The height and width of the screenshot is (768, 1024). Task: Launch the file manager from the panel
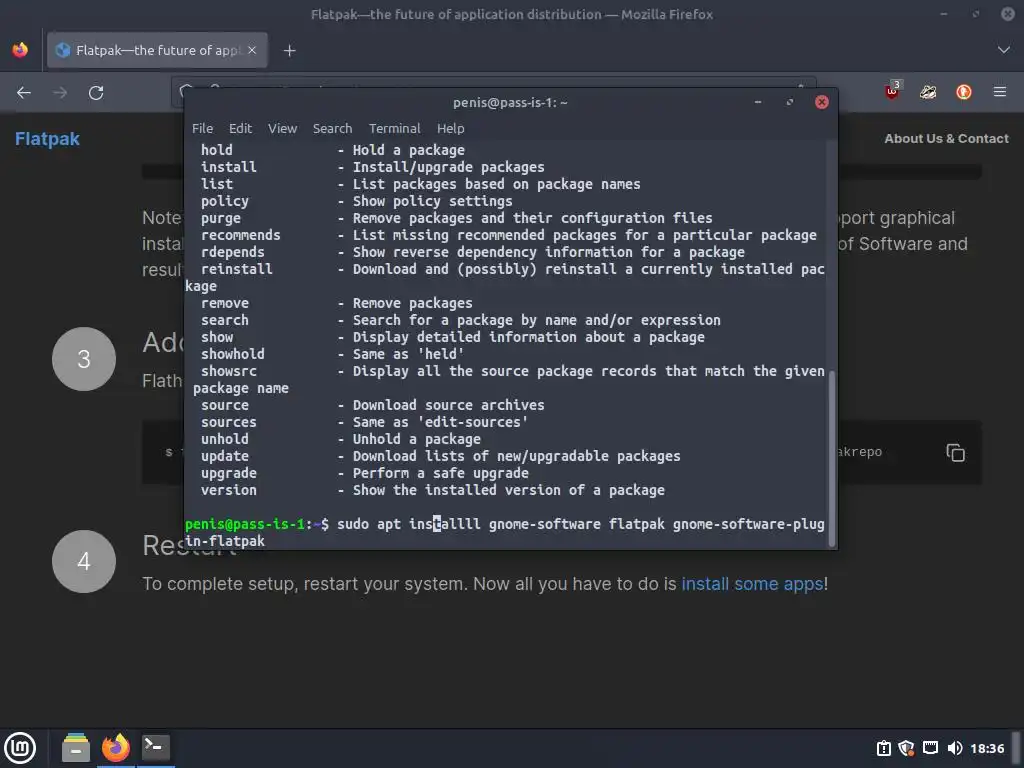[76, 748]
